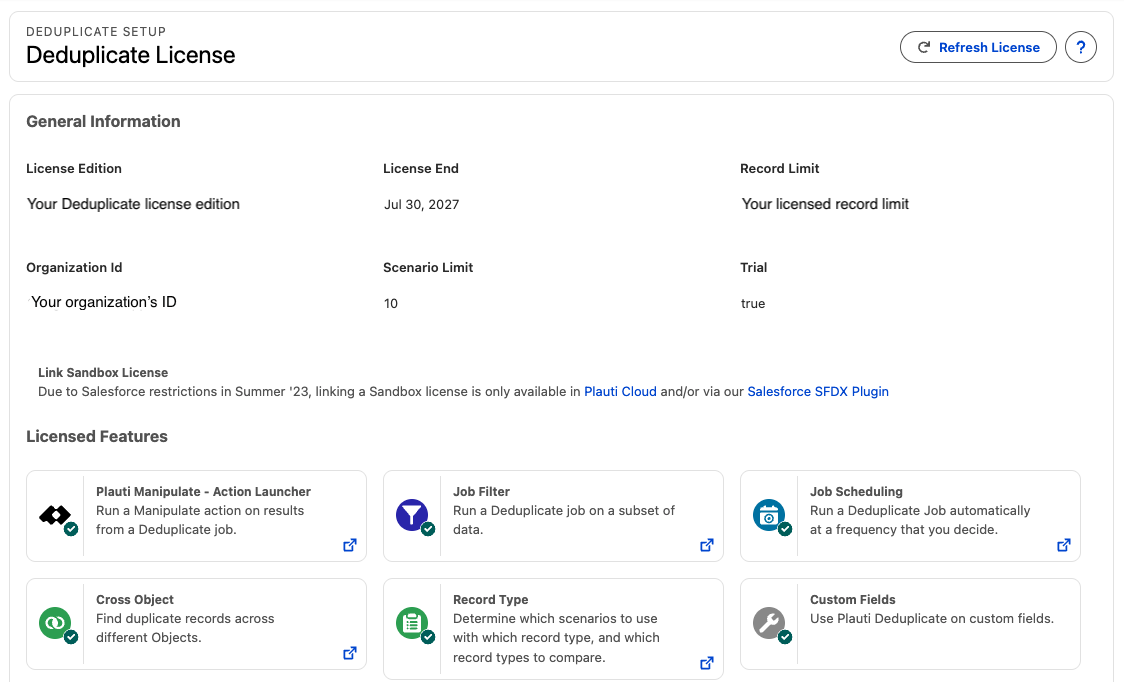This screenshot has width=1124, height=682.
Task: Click the License End date value
Action: (x=422, y=204)
